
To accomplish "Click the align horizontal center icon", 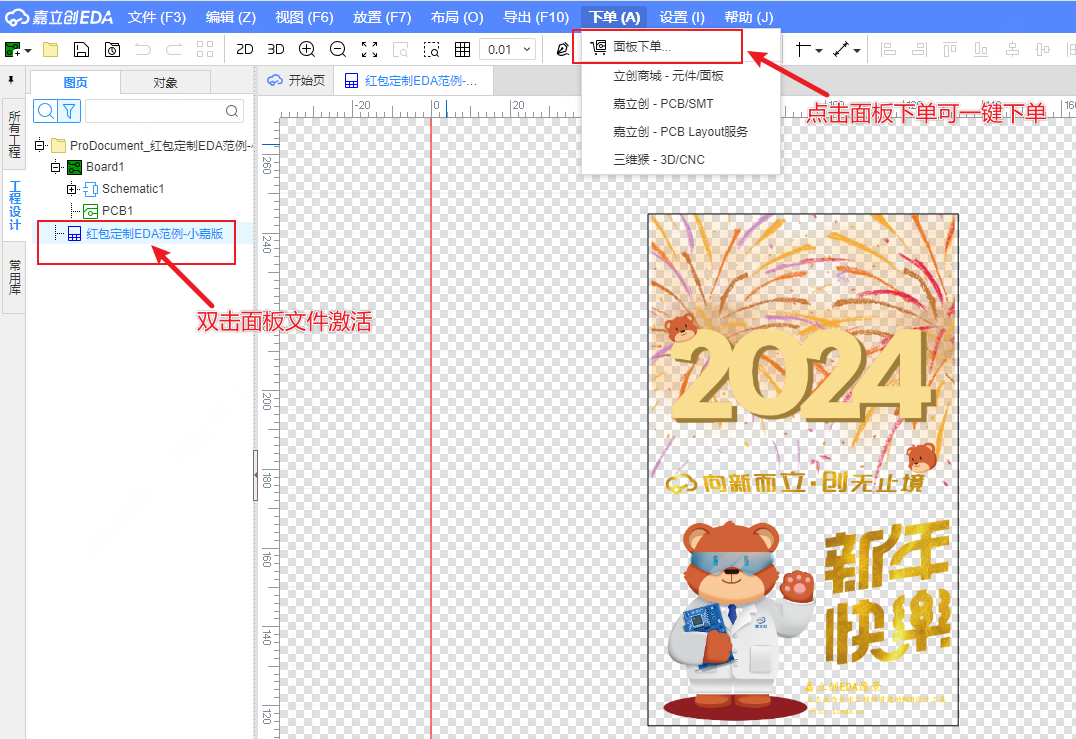I will click(x=1012, y=49).
